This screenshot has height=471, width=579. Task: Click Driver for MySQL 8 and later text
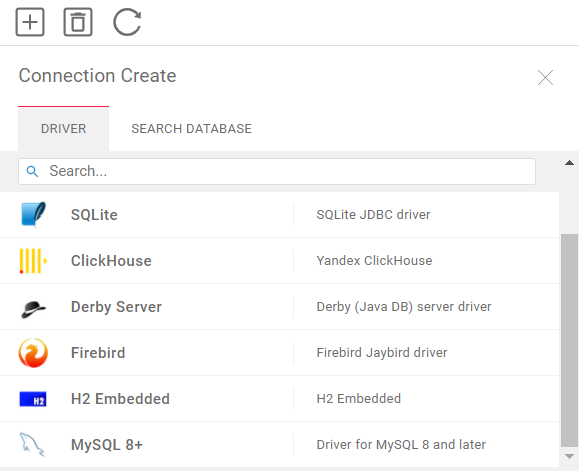click(x=401, y=445)
